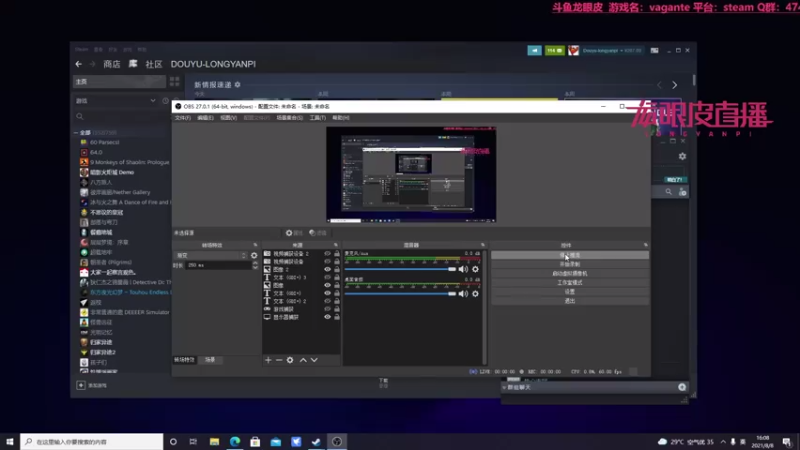Click the Steam friends list search icon
This screenshot has width=800, height=450.
coord(668,192)
